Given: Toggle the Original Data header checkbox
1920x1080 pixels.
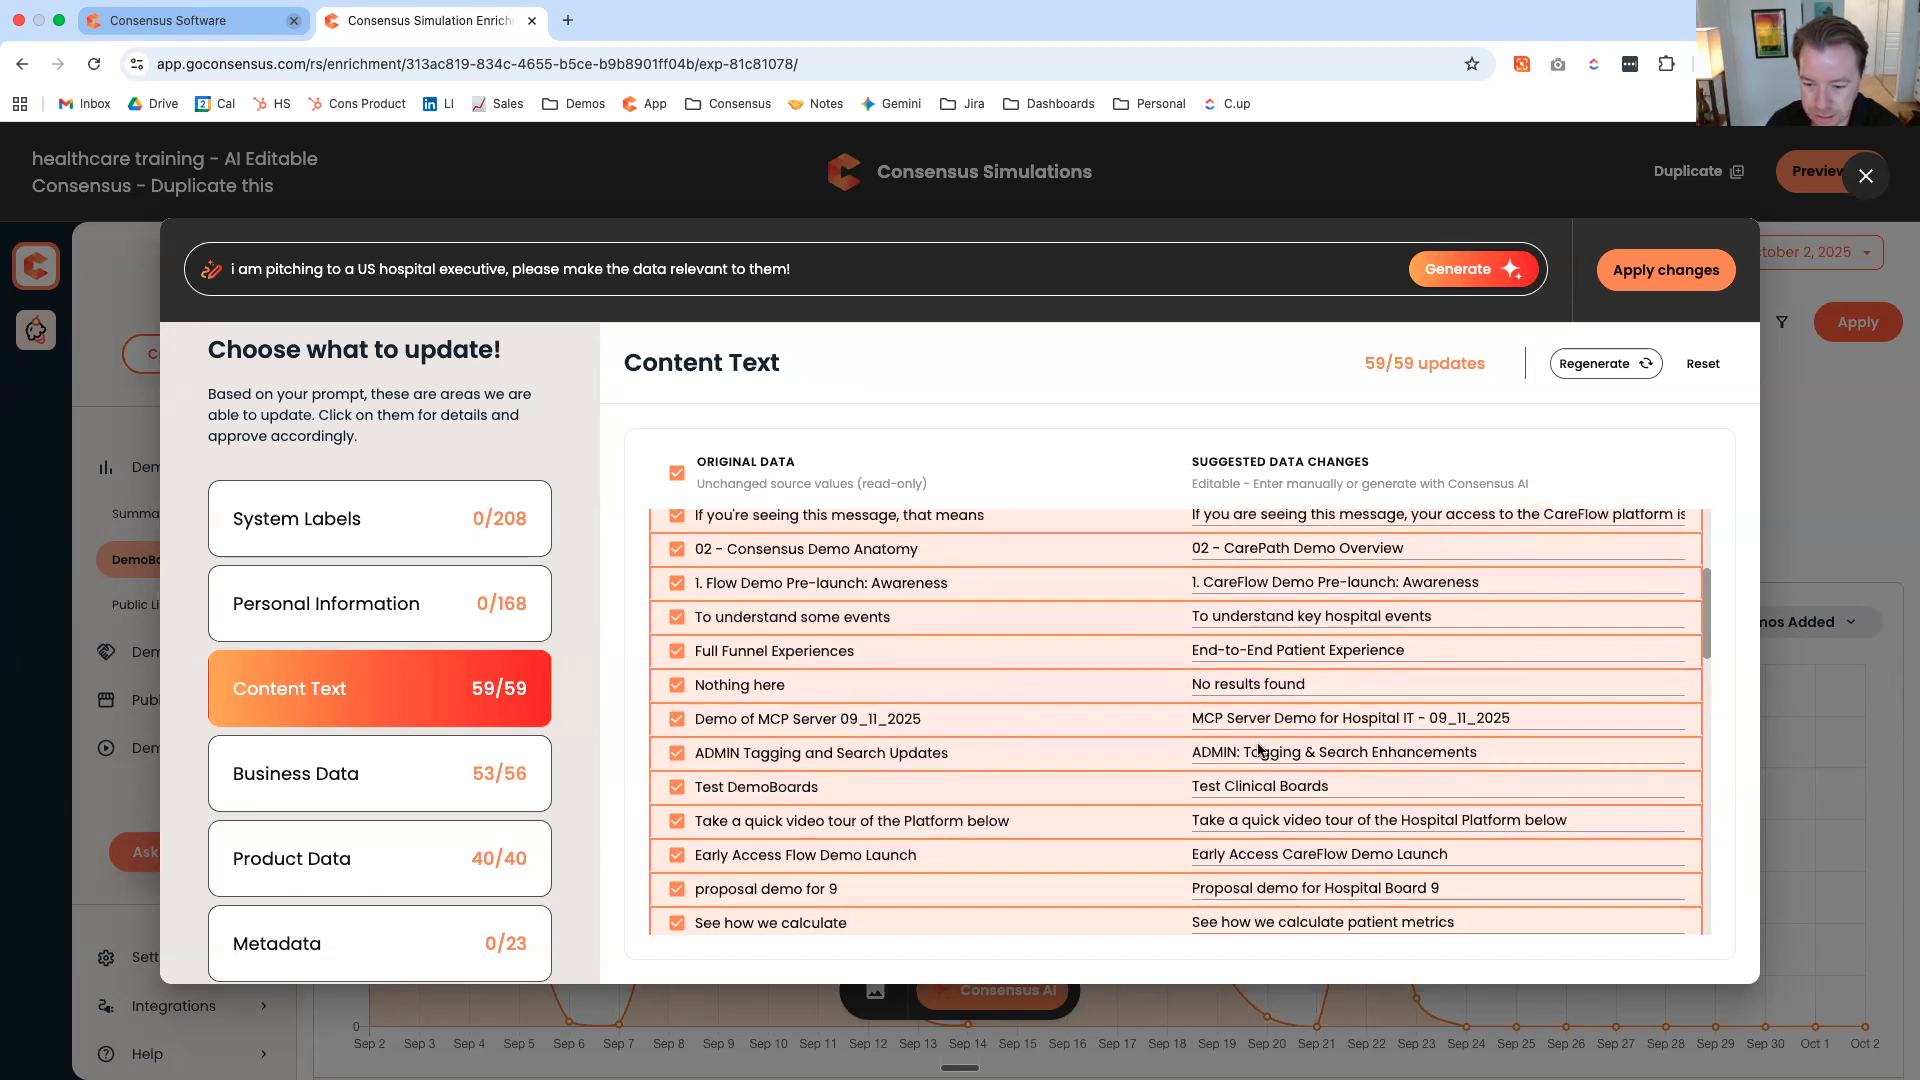Looking at the screenshot, I should pyautogui.click(x=676, y=472).
